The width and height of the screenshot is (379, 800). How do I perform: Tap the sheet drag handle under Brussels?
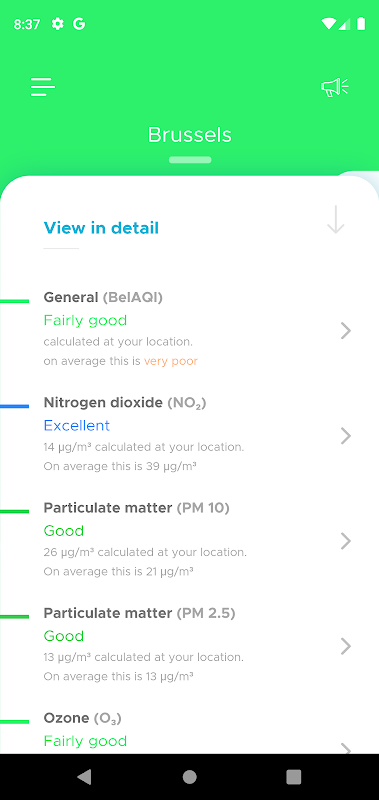click(x=190, y=160)
